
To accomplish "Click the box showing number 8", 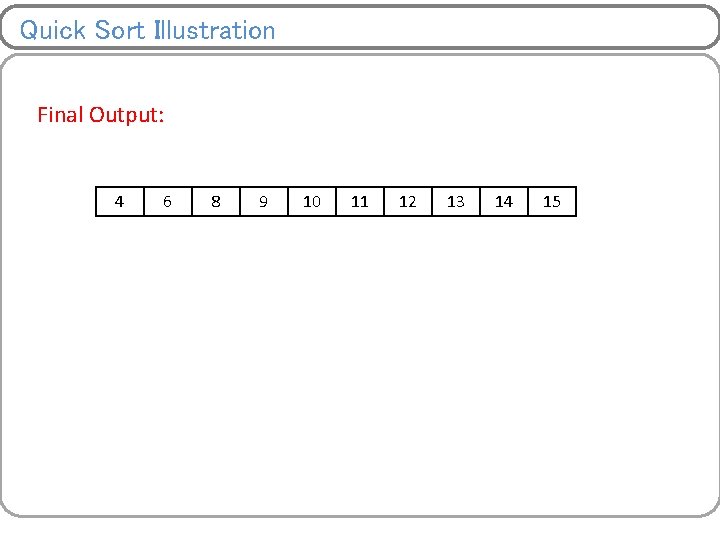I will click(216, 201).
